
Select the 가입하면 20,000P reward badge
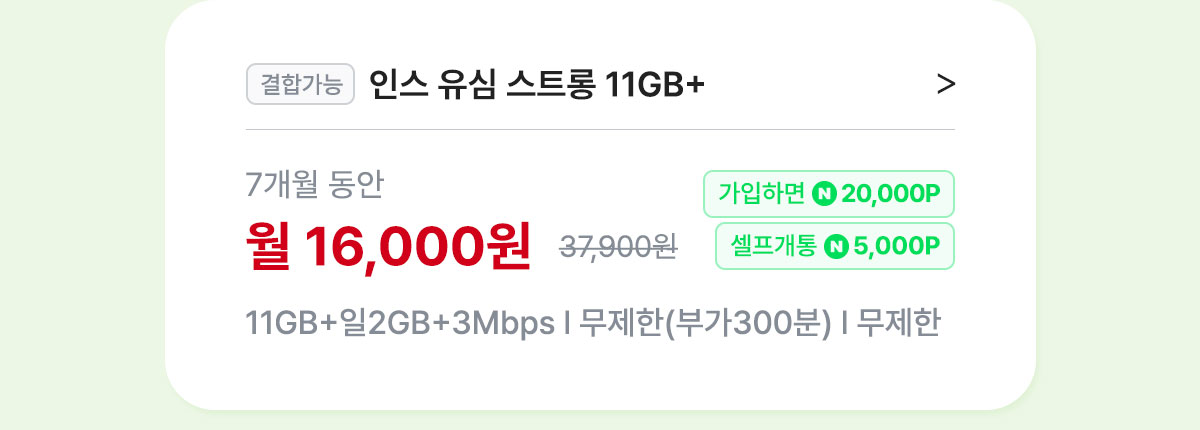point(830,194)
